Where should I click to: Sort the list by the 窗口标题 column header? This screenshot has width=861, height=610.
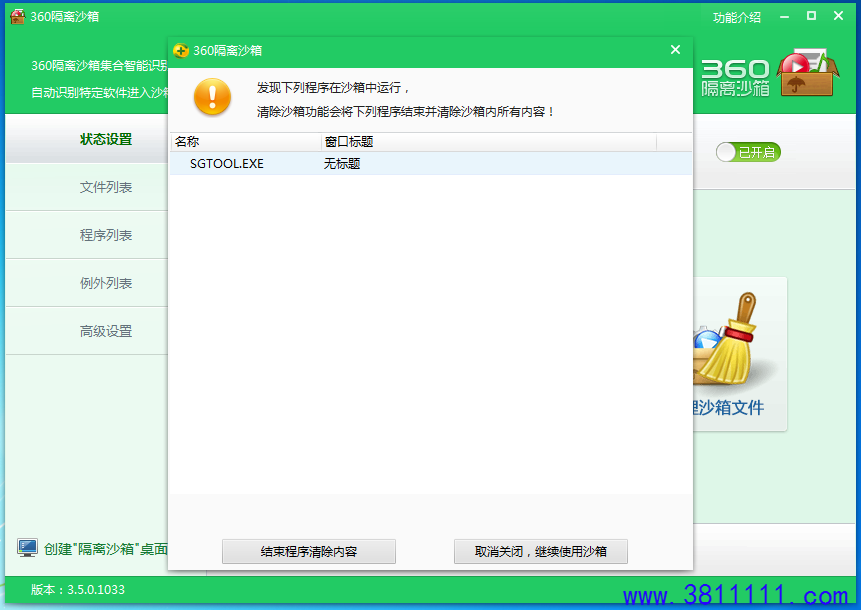[489, 142]
